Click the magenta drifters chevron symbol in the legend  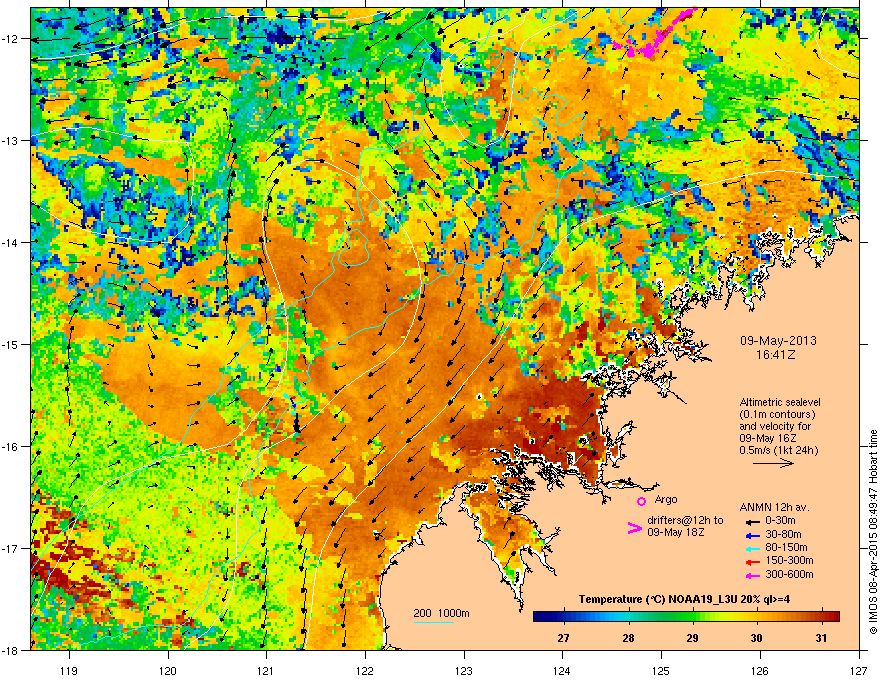pyautogui.click(x=634, y=527)
